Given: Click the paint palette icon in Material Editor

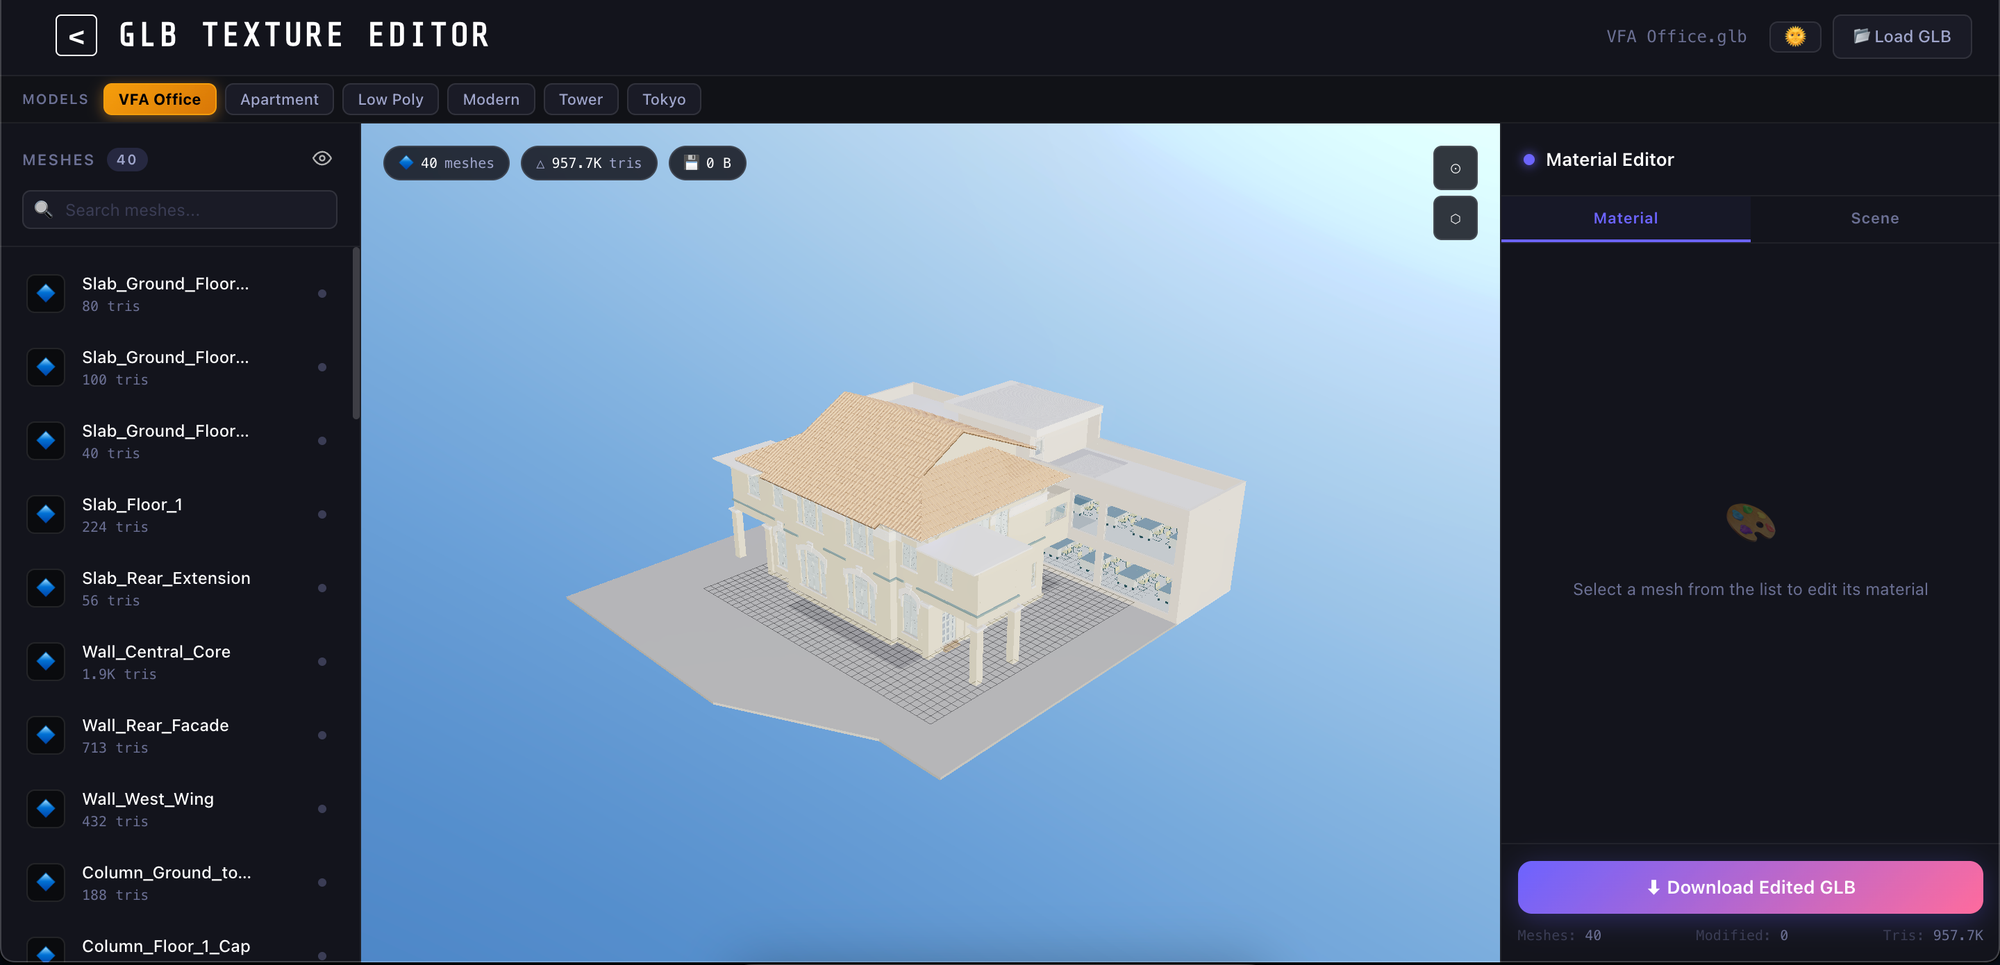Looking at the screenshot, I should pos(1750,522).
